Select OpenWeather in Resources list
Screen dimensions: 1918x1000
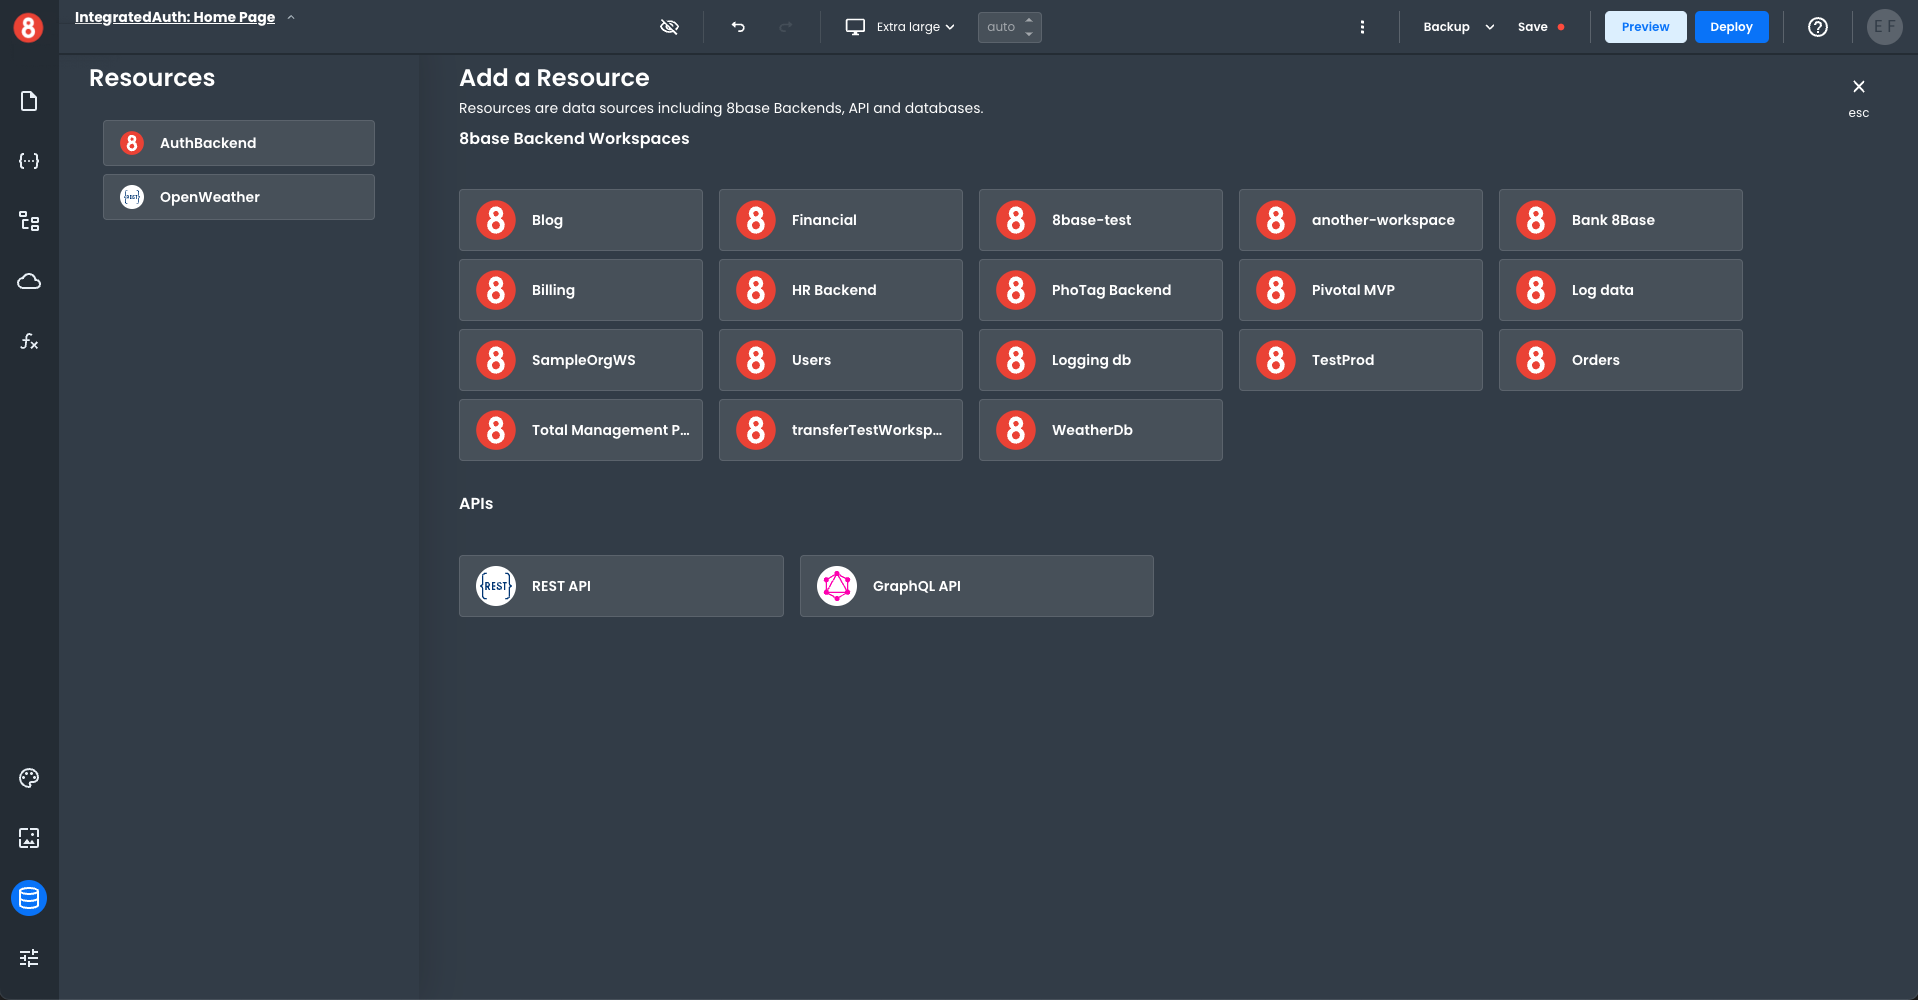(239, 197)
